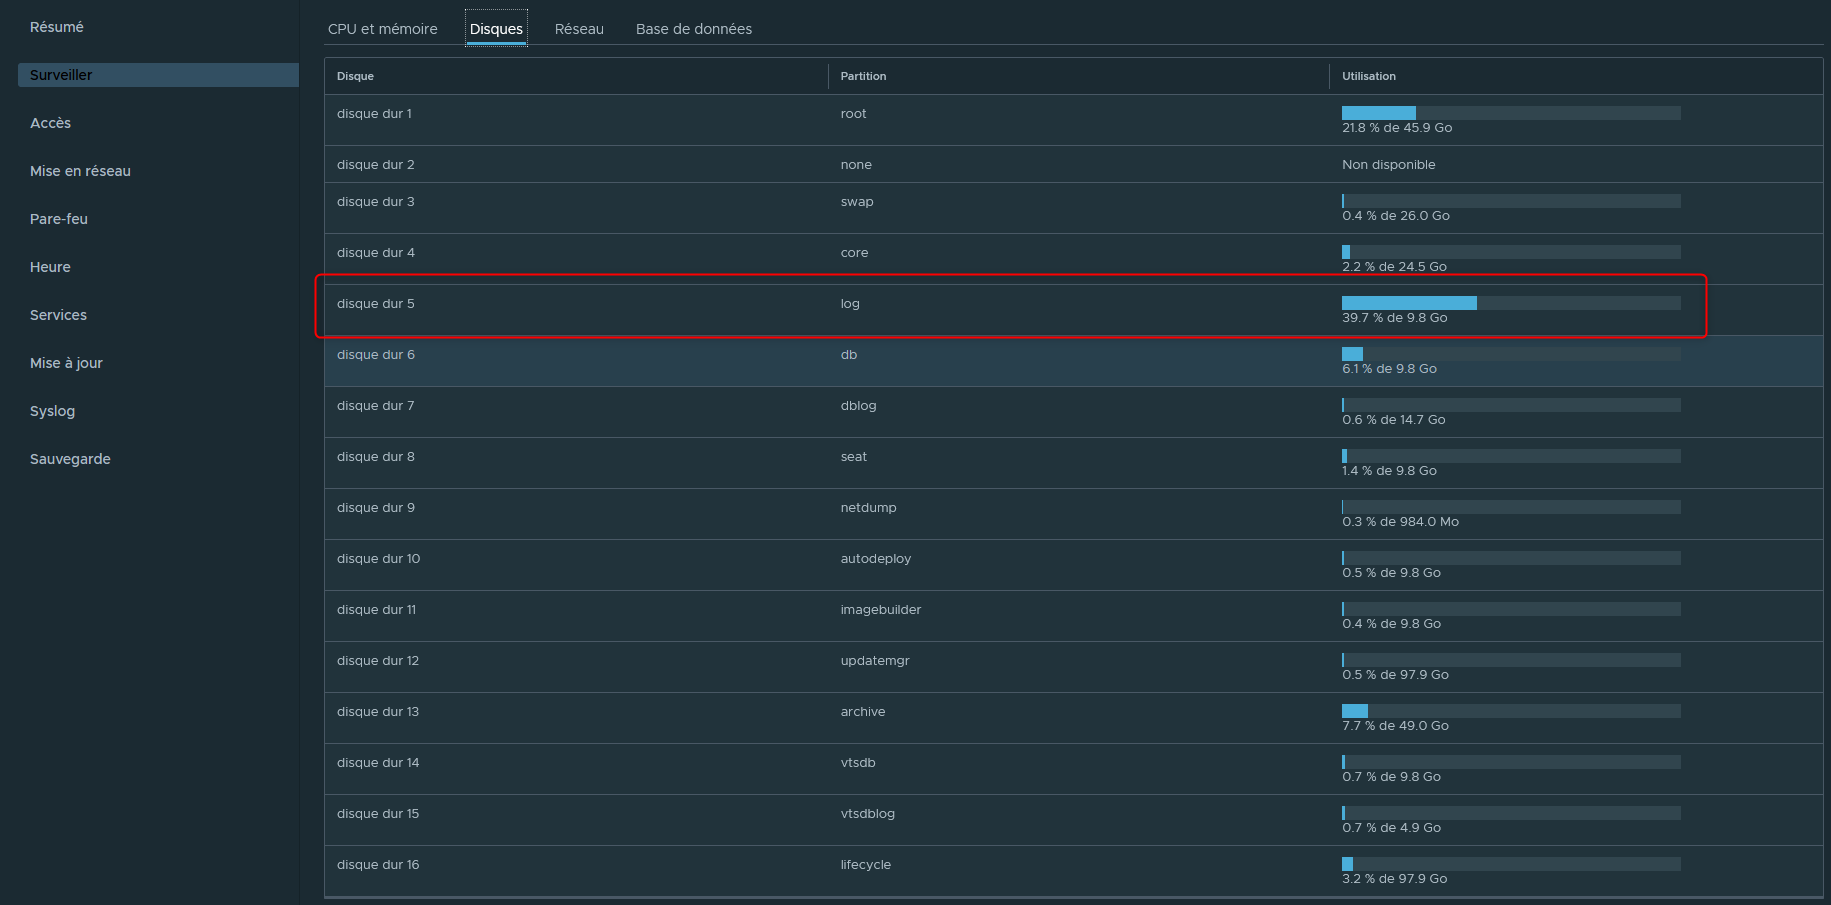Select the Disques tab
This screenshot has height=905, width=1831.
[496, 29]
